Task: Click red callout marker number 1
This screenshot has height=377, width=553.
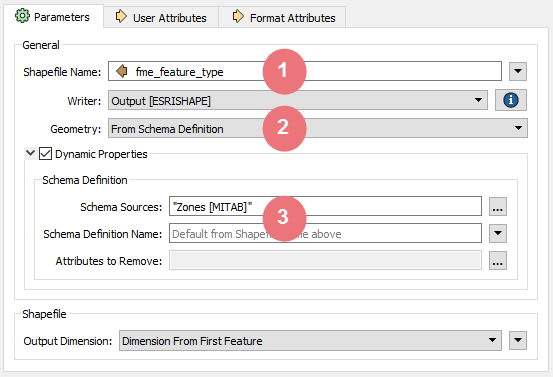Action: [x=285, y=71]
